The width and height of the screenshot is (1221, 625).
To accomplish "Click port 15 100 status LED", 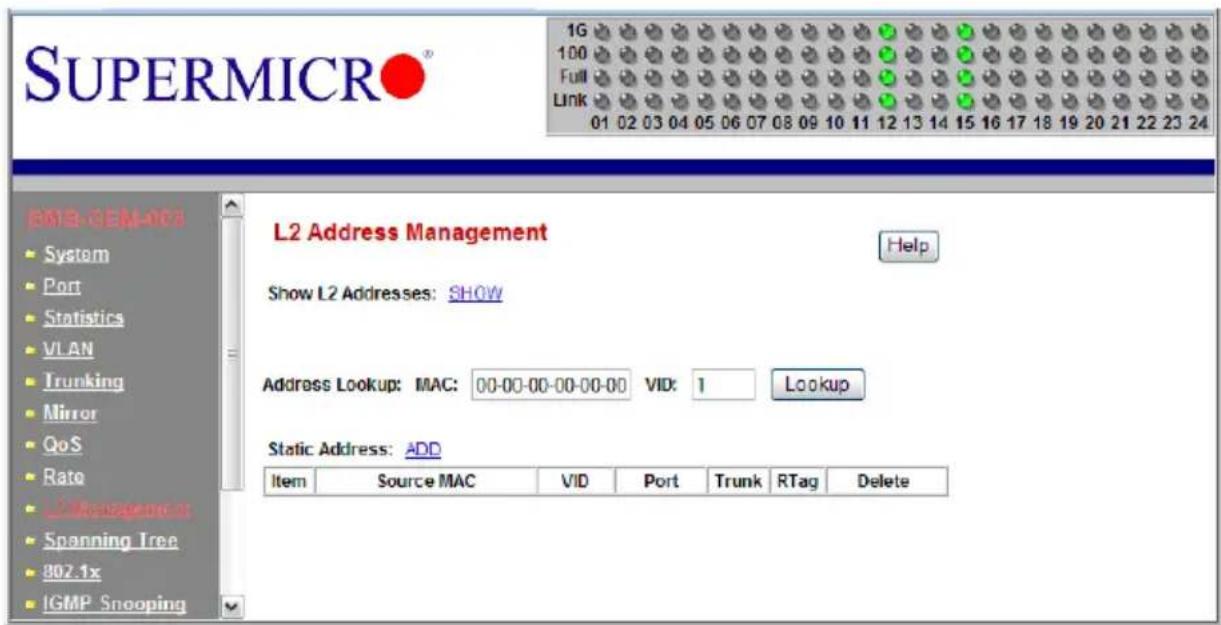I will 964,53.
